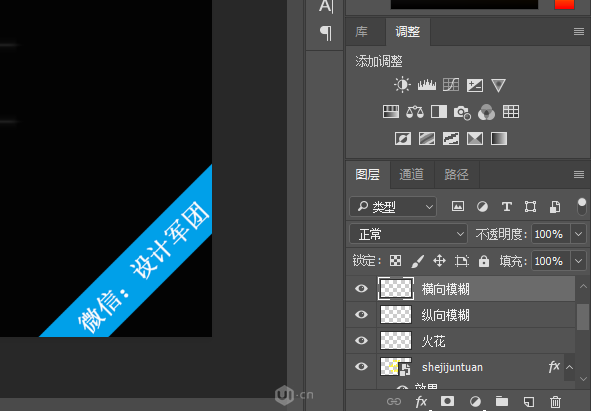This screenshot has width=591, height=411.
Task: Select the 火花 layer name
Action: (x=434, y=341)
